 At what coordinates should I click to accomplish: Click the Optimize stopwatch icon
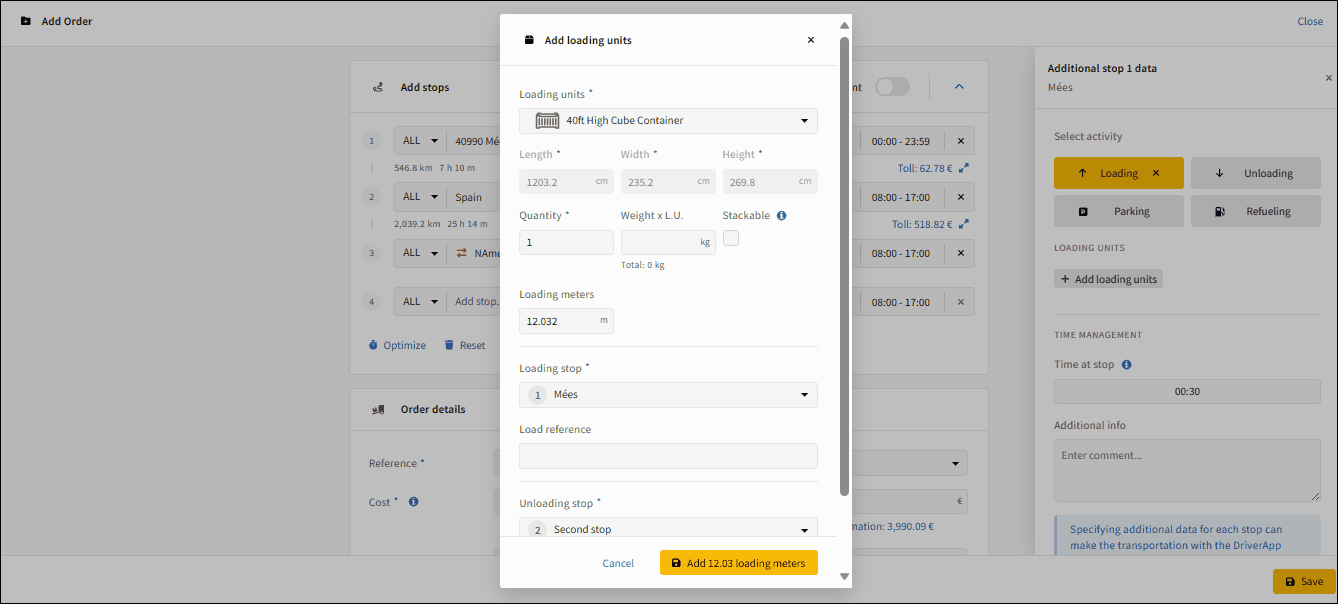[374, 345]
